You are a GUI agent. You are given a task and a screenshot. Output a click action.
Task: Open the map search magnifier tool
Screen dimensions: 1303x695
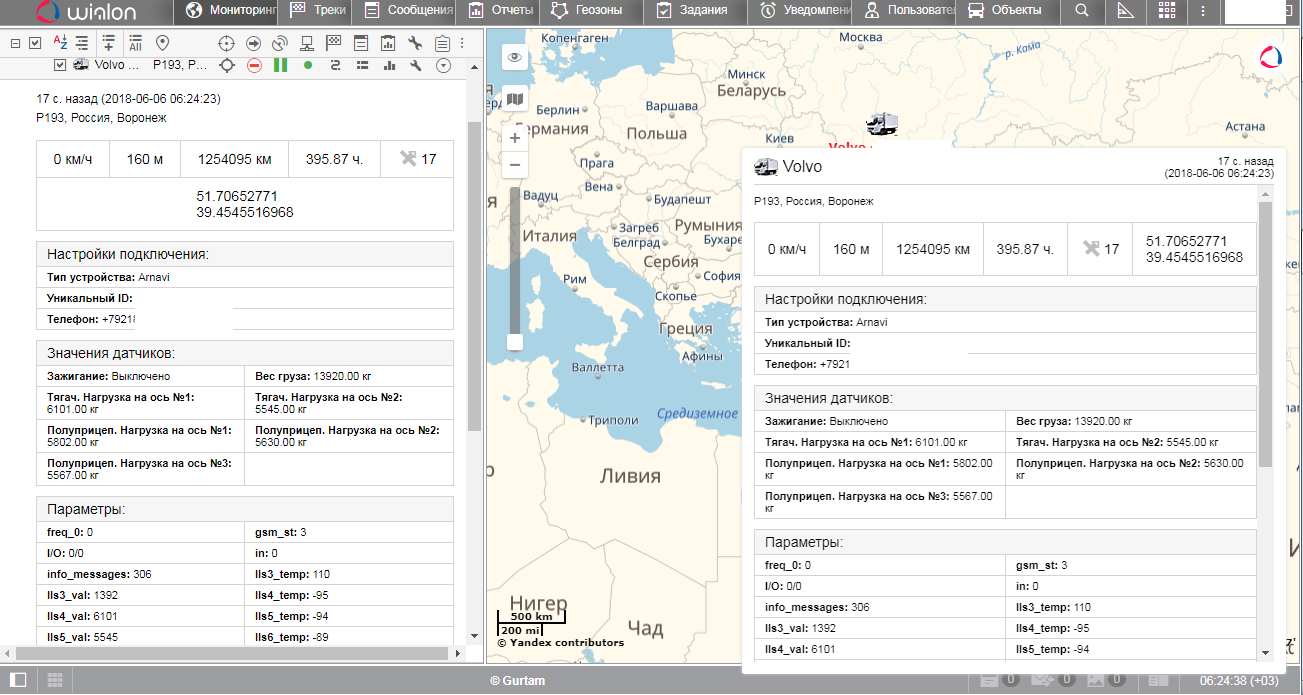(1081, 11)
